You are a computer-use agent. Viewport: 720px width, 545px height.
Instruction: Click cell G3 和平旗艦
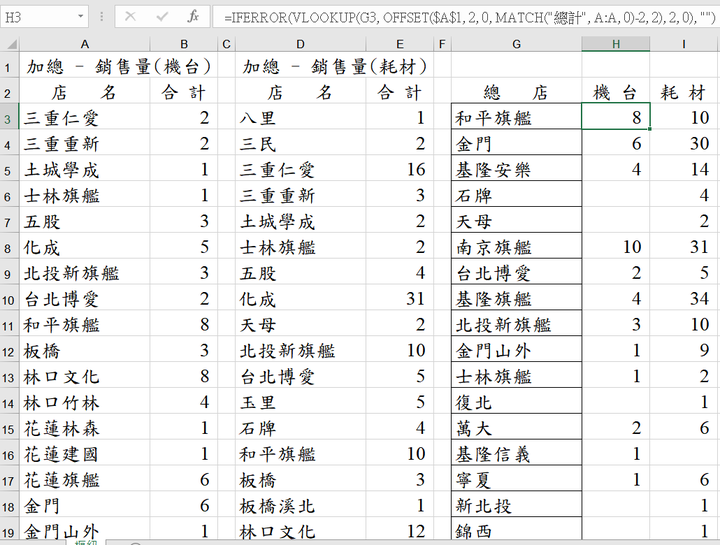click(x=517, y=118)
